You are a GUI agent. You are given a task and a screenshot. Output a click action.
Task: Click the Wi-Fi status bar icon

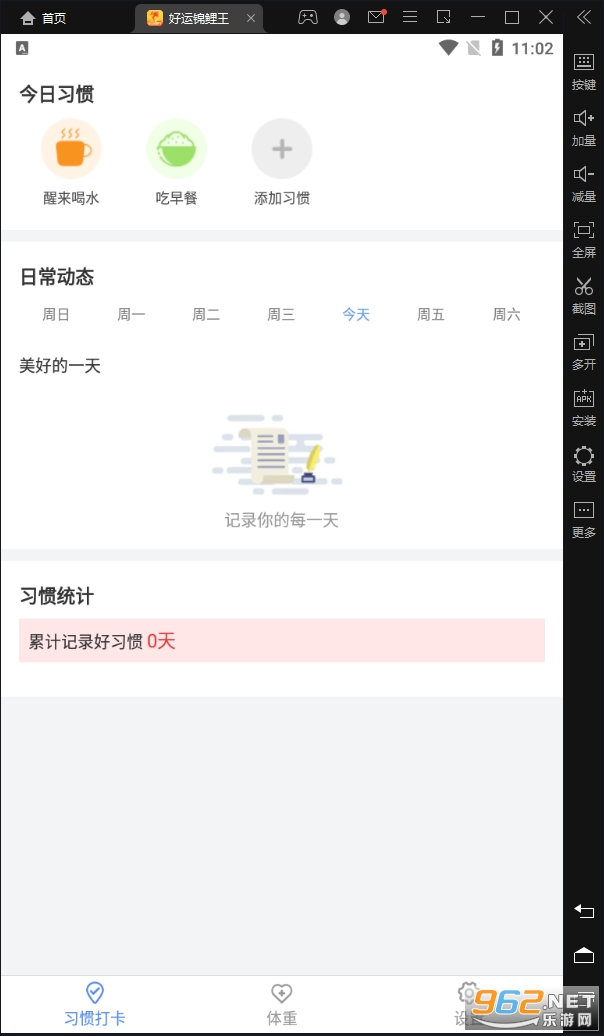coord(449,48)
